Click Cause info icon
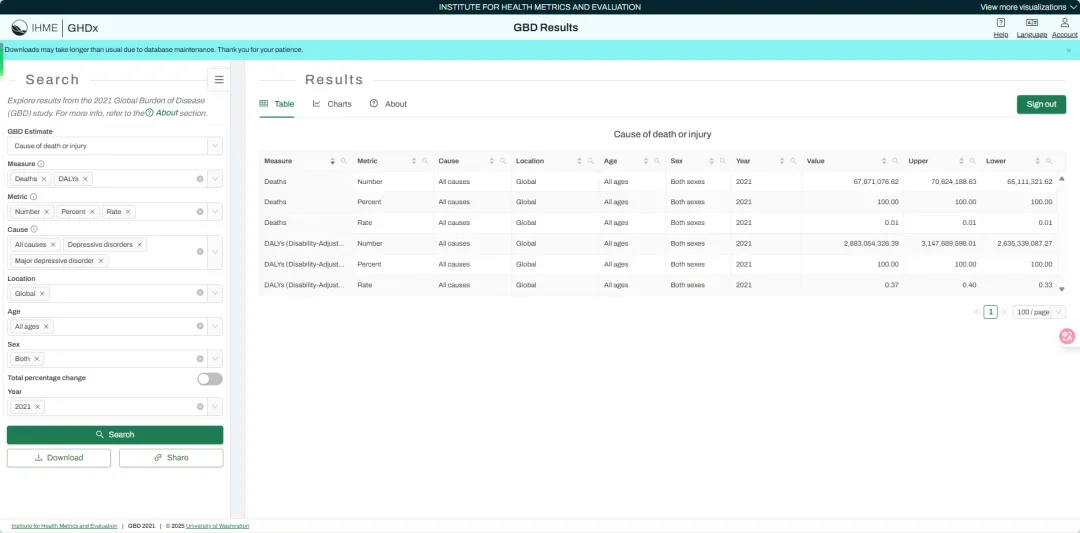Image resolution: width=1080 pixels, height=533 pixels. coord(34,229)
